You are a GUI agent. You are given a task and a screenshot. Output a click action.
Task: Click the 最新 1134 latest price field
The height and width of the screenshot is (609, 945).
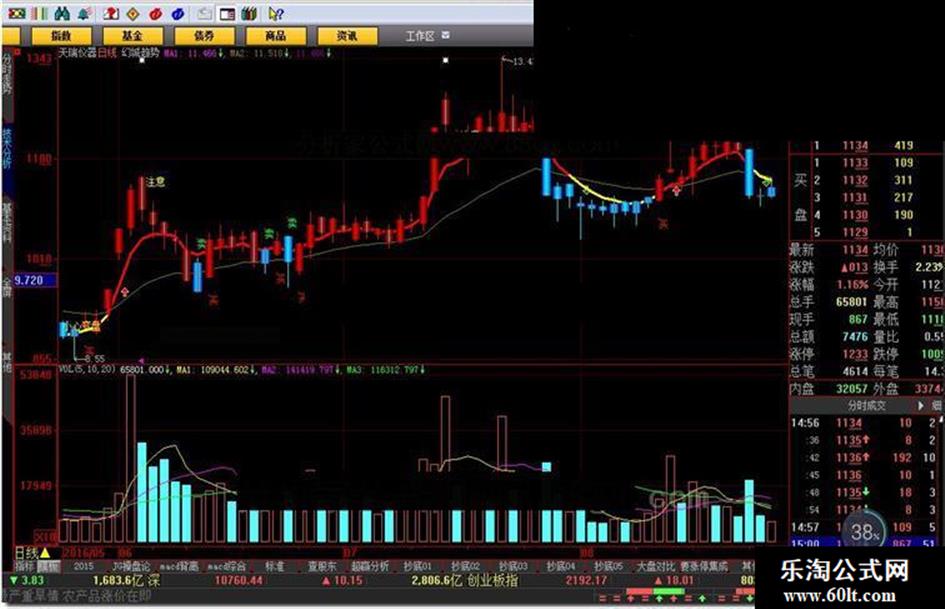click(x=829, y=250)
